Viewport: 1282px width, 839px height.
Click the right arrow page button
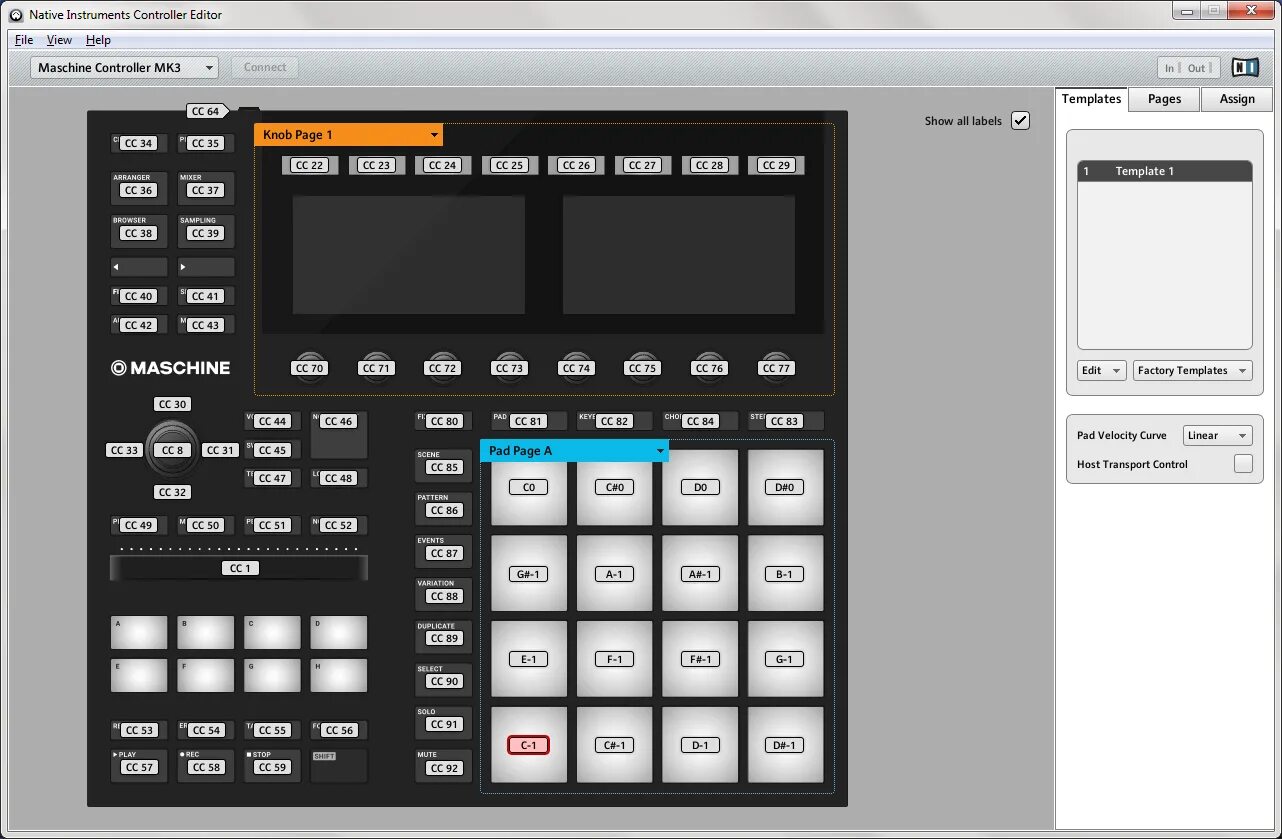click(206, 267)
